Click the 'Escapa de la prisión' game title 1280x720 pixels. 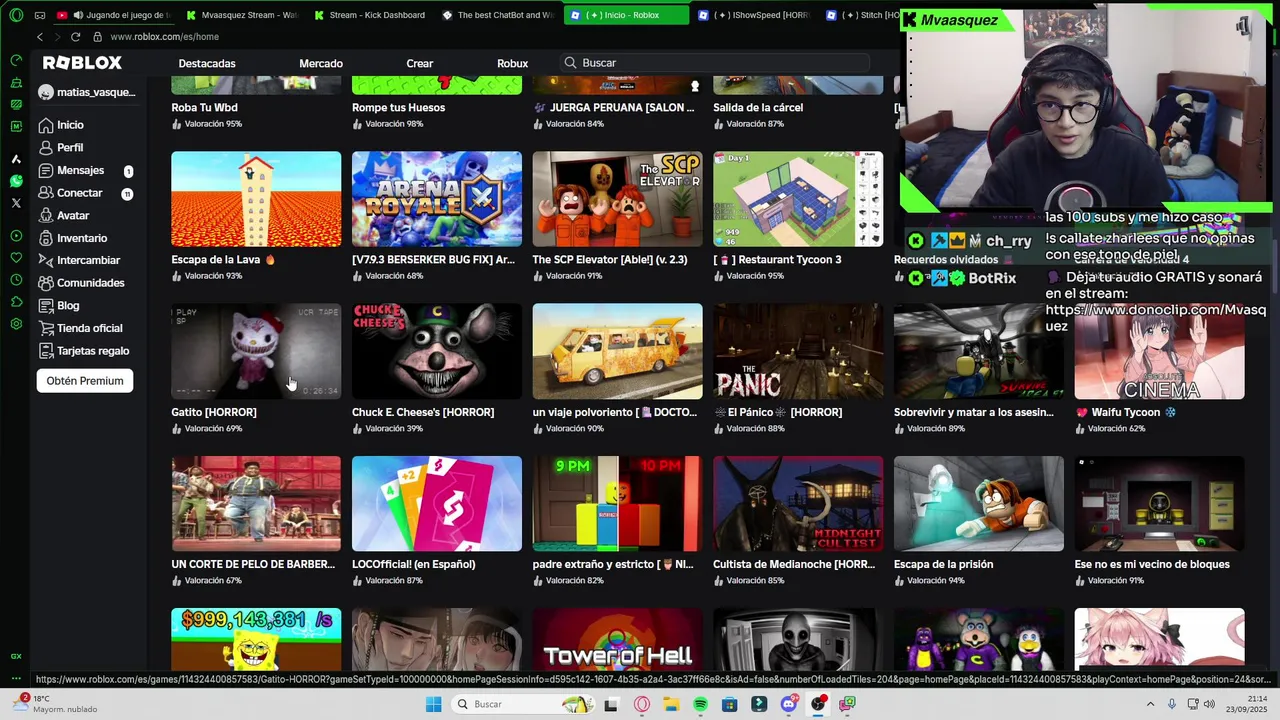coord(943,564)
